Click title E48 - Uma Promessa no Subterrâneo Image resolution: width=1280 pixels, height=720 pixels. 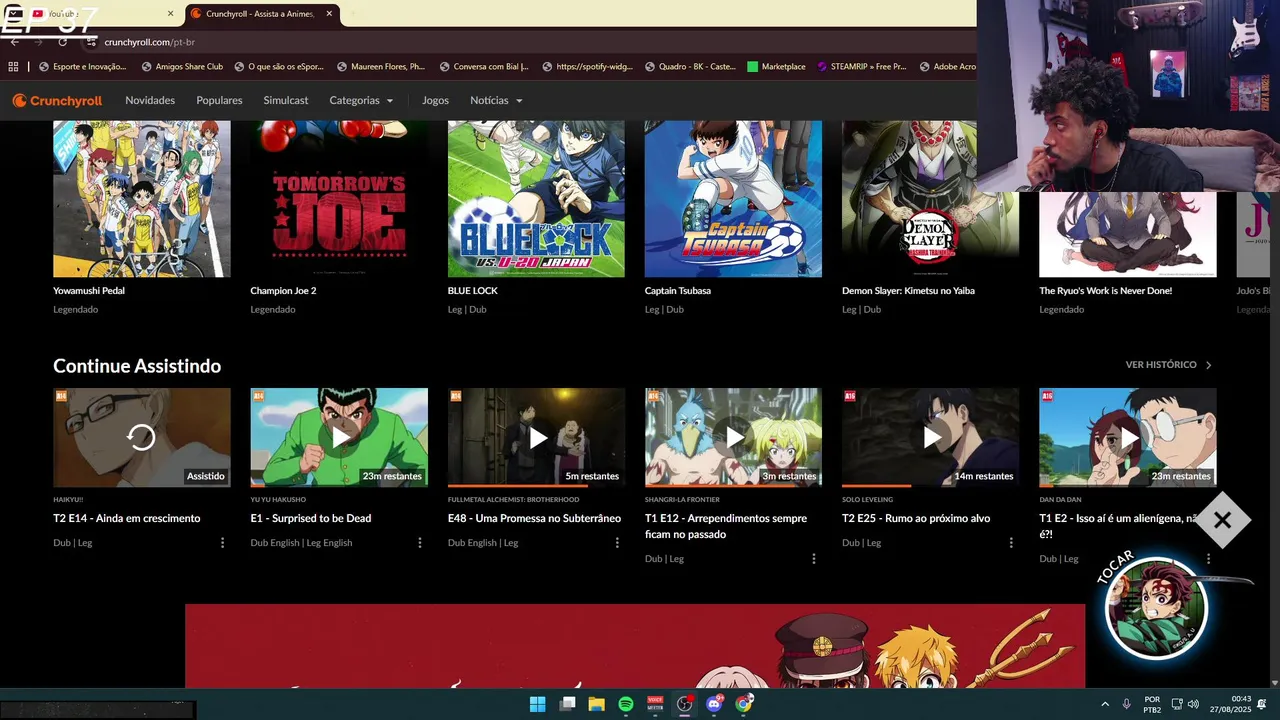pos(534,518)
